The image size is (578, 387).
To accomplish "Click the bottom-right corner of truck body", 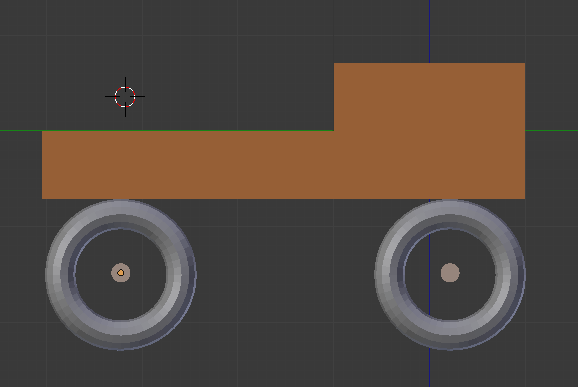I will [x=525, y=199].
